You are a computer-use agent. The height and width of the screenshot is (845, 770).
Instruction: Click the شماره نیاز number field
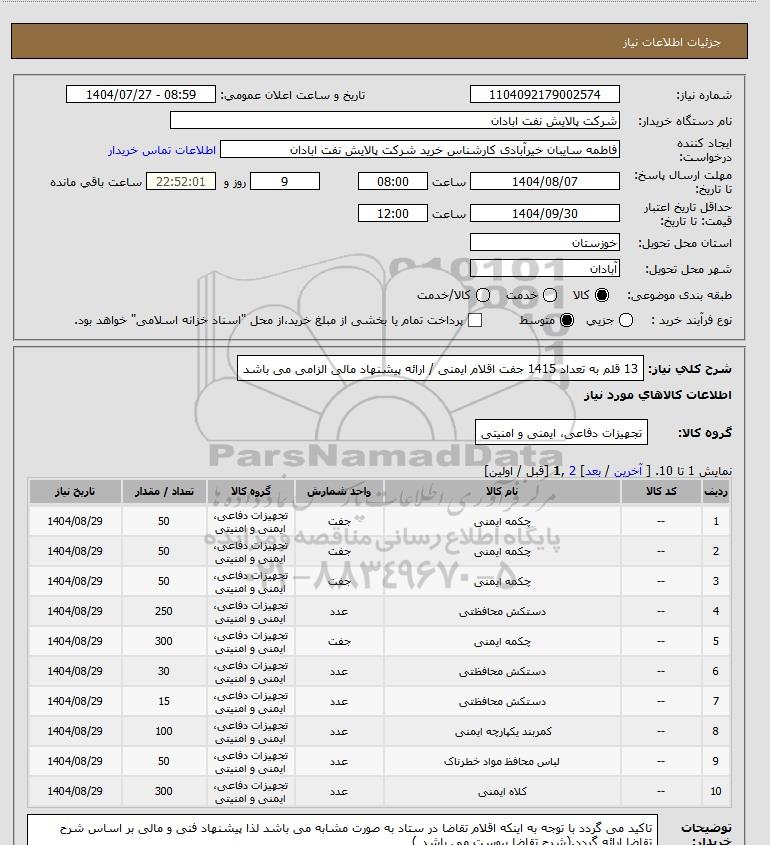coord(545,94)
